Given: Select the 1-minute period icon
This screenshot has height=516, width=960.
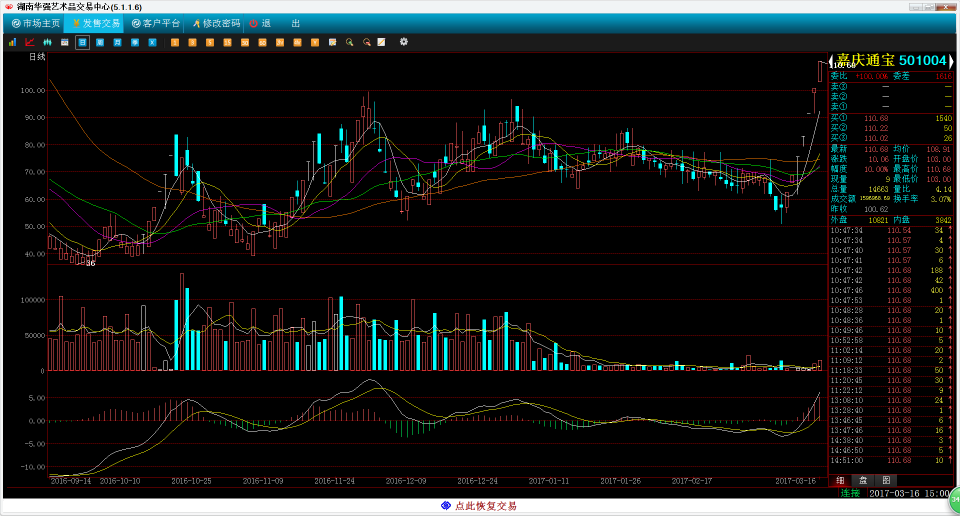Looking at the screenshot, I should click(174, 42).
